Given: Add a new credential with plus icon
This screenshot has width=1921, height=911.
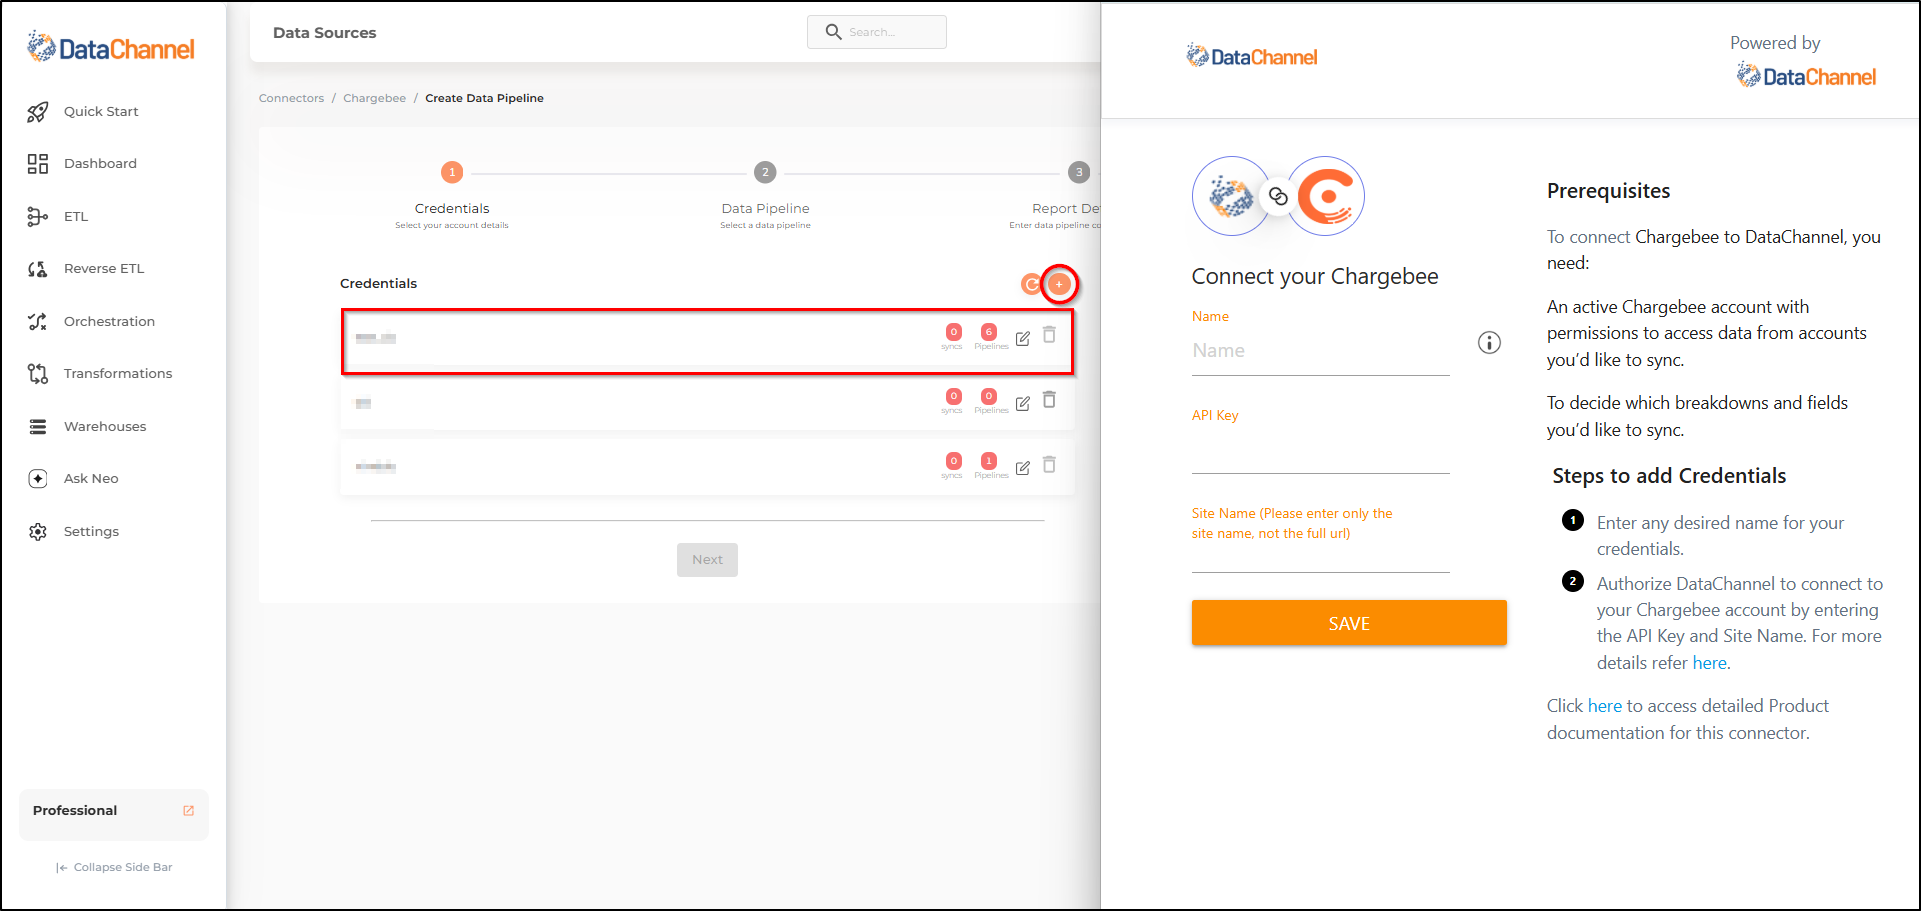Looking at the screenshot, I should click(1059, 285).
